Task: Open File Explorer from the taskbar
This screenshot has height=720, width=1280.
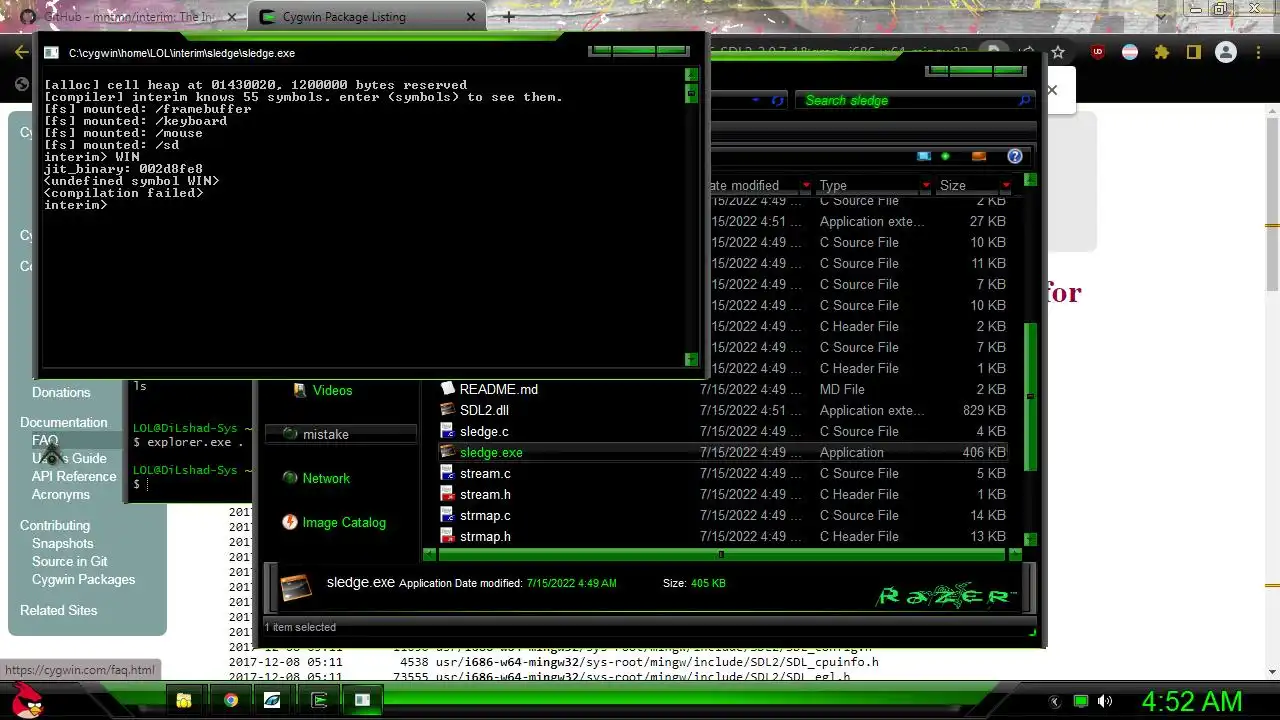Action: pos(184,700)
